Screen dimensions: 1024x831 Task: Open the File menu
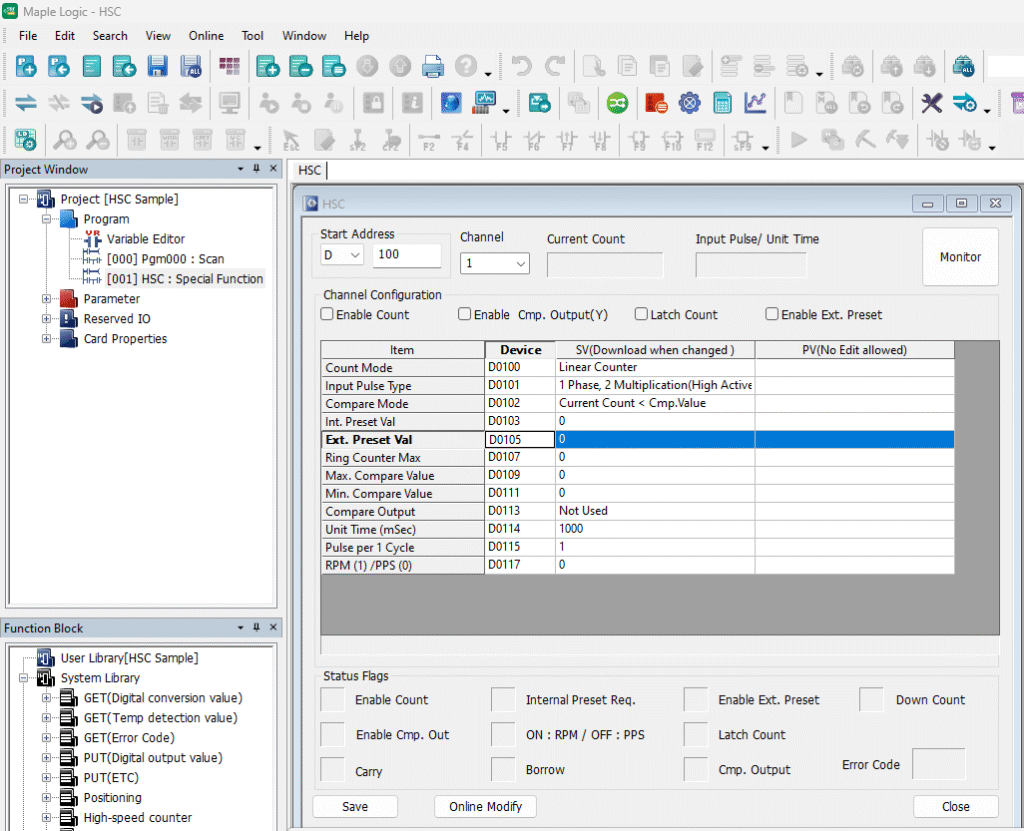click(x=28, y=36)
